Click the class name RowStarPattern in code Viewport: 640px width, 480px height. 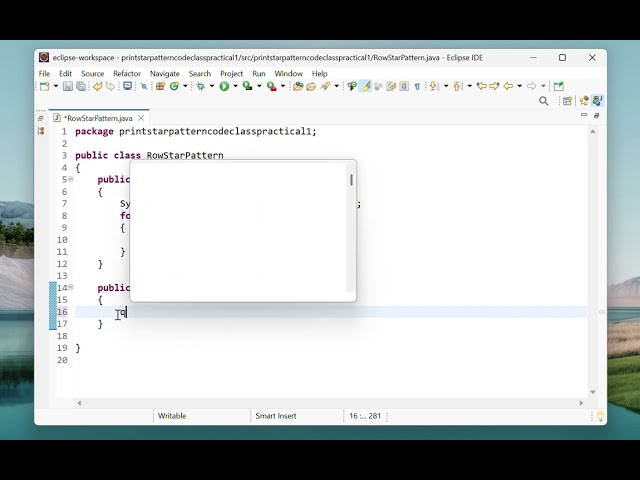pyautogui.click(x=185, y=156)
